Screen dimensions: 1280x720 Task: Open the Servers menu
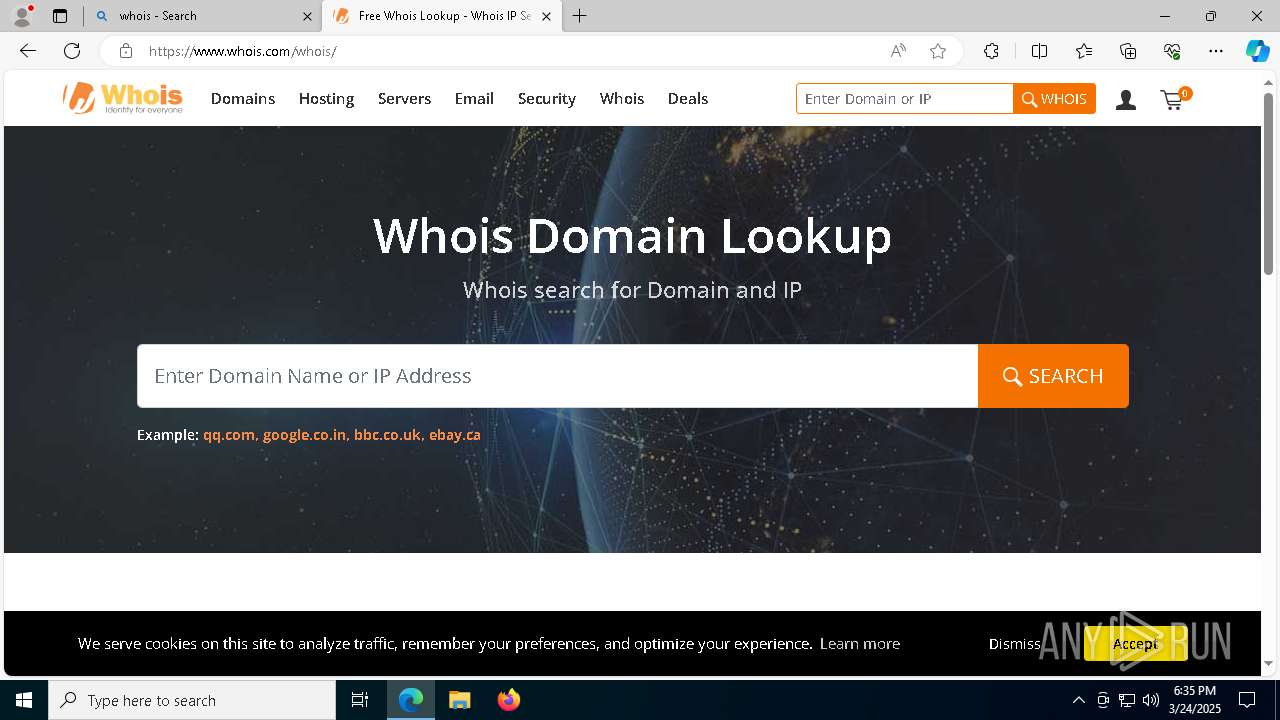404,98
